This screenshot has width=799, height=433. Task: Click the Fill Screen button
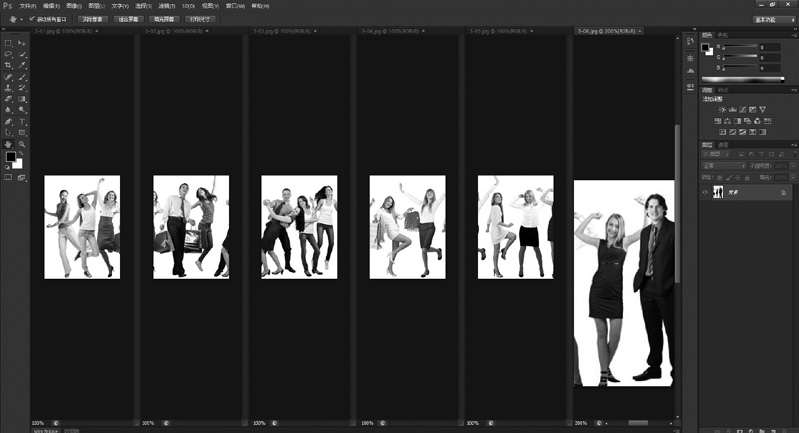(x=164, y=19)
